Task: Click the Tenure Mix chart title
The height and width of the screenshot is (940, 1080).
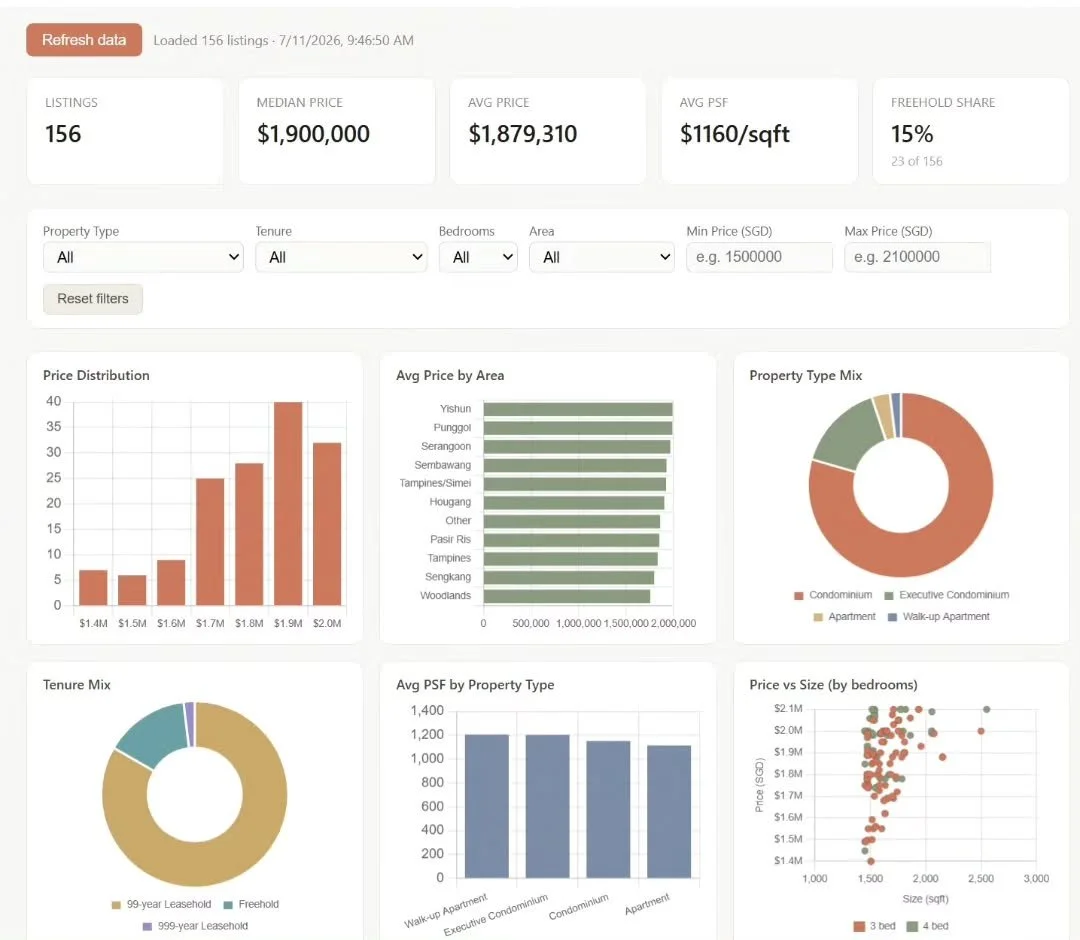Action: (76, 685)
